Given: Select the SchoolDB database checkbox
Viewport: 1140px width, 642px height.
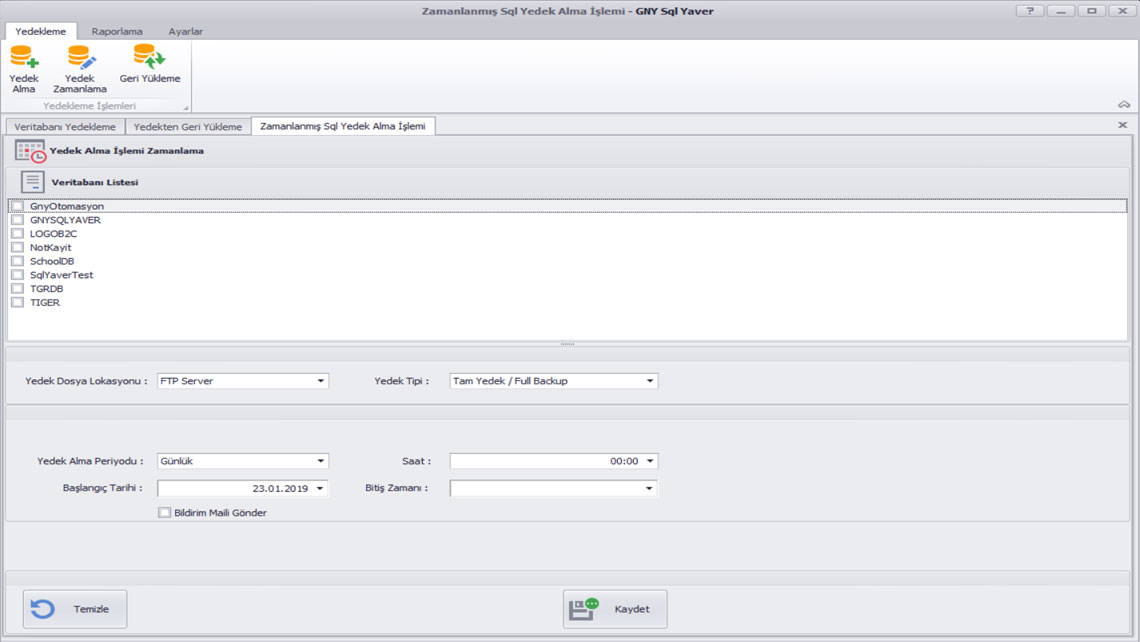Looking at the screenshot, I should tap(18, 261).
